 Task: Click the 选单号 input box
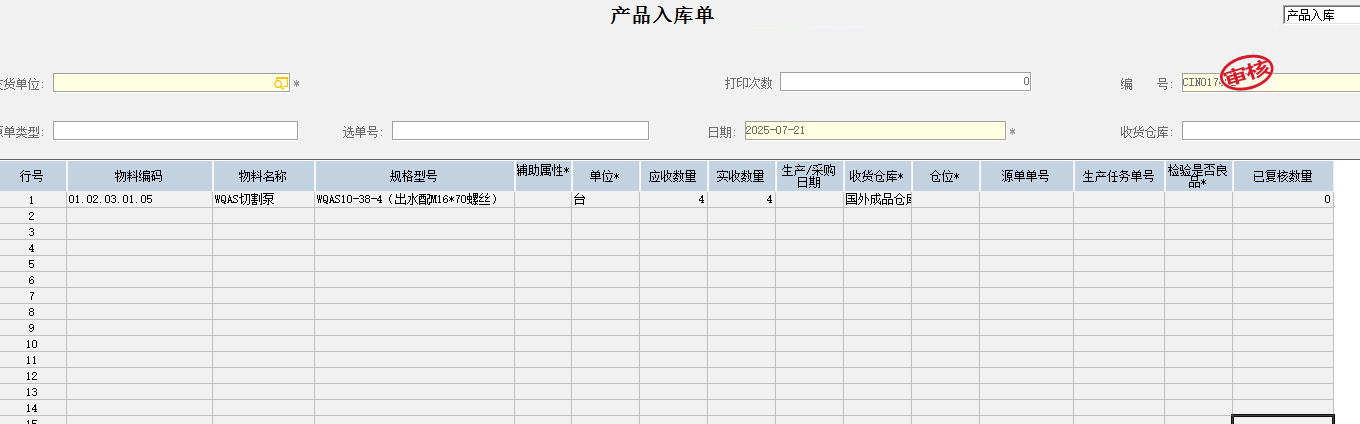(x=520, y=131)
